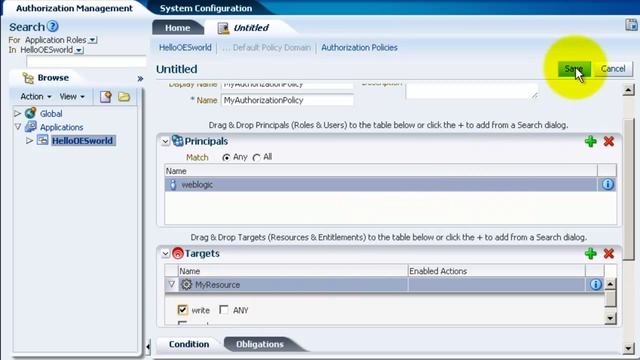Select the Untitled tab

(x=251, y=28)
